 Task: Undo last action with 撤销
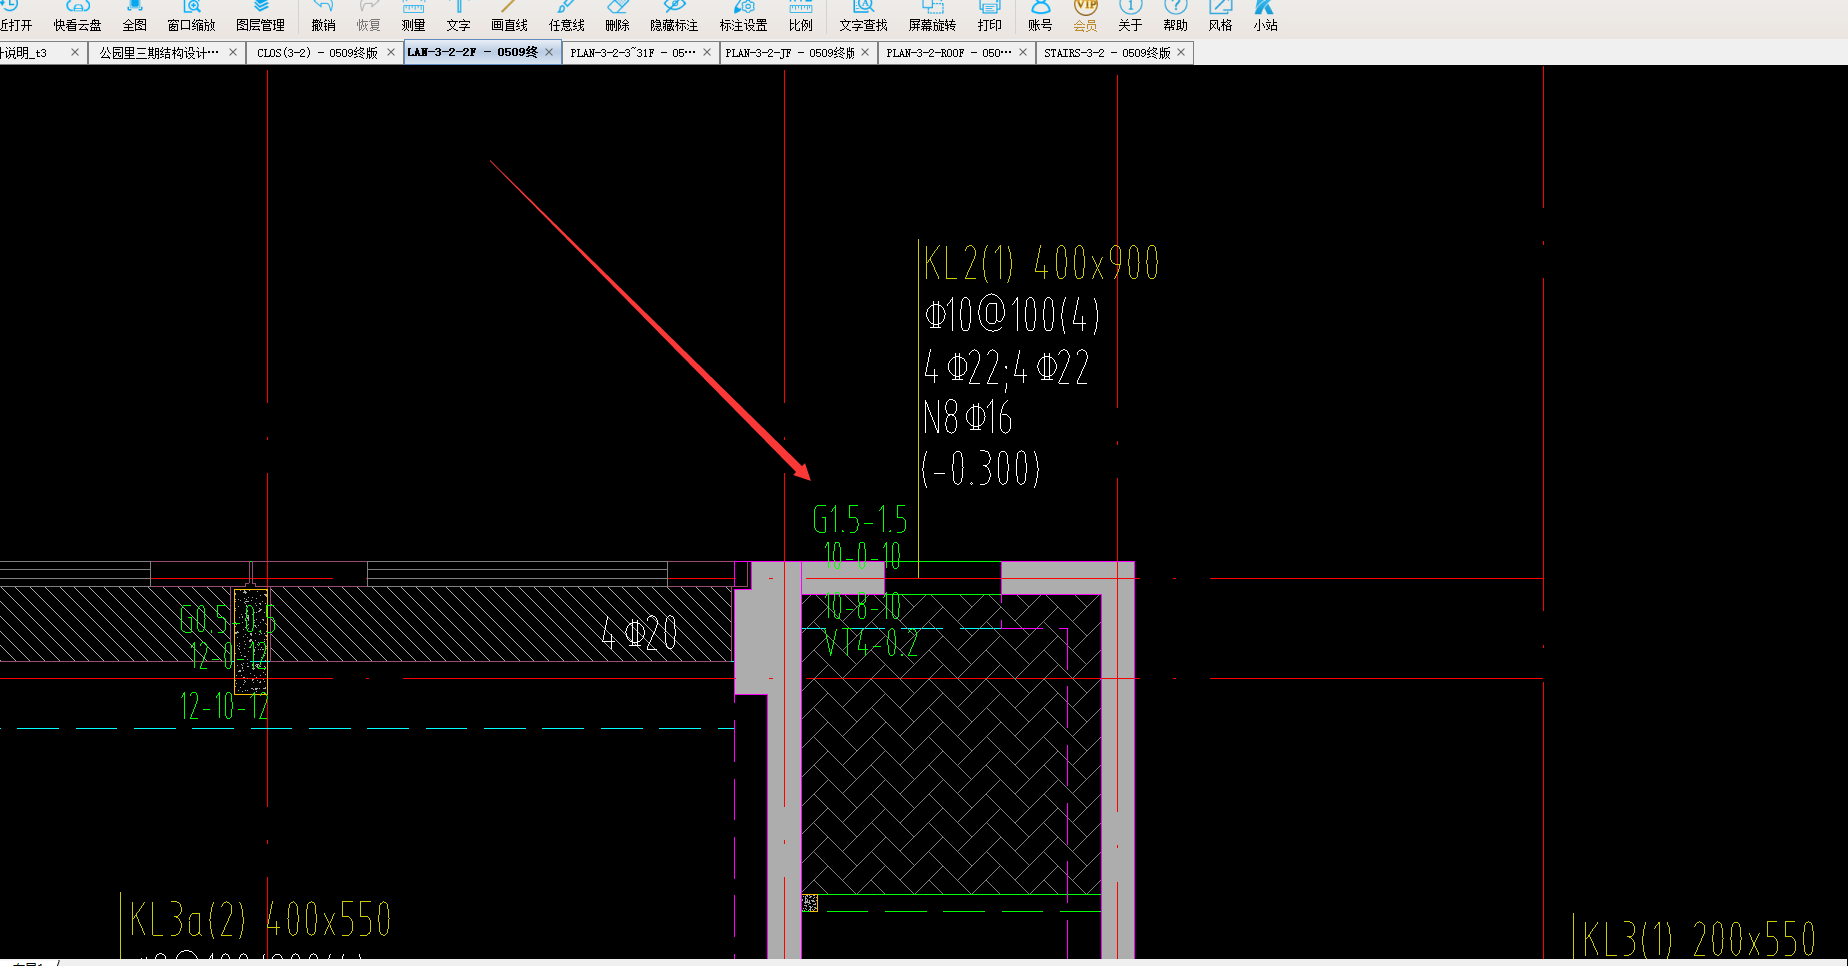click(323, 16)
